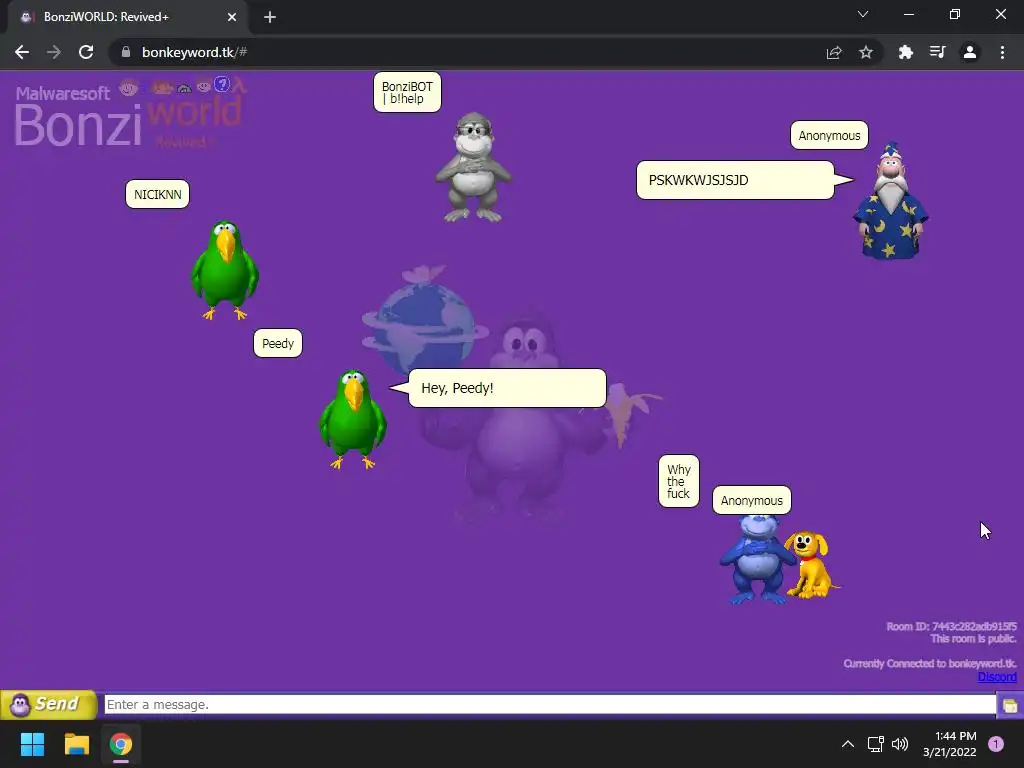Open network settings in the tray
The width and height of the screenshot is (1024, 768).
875,744
